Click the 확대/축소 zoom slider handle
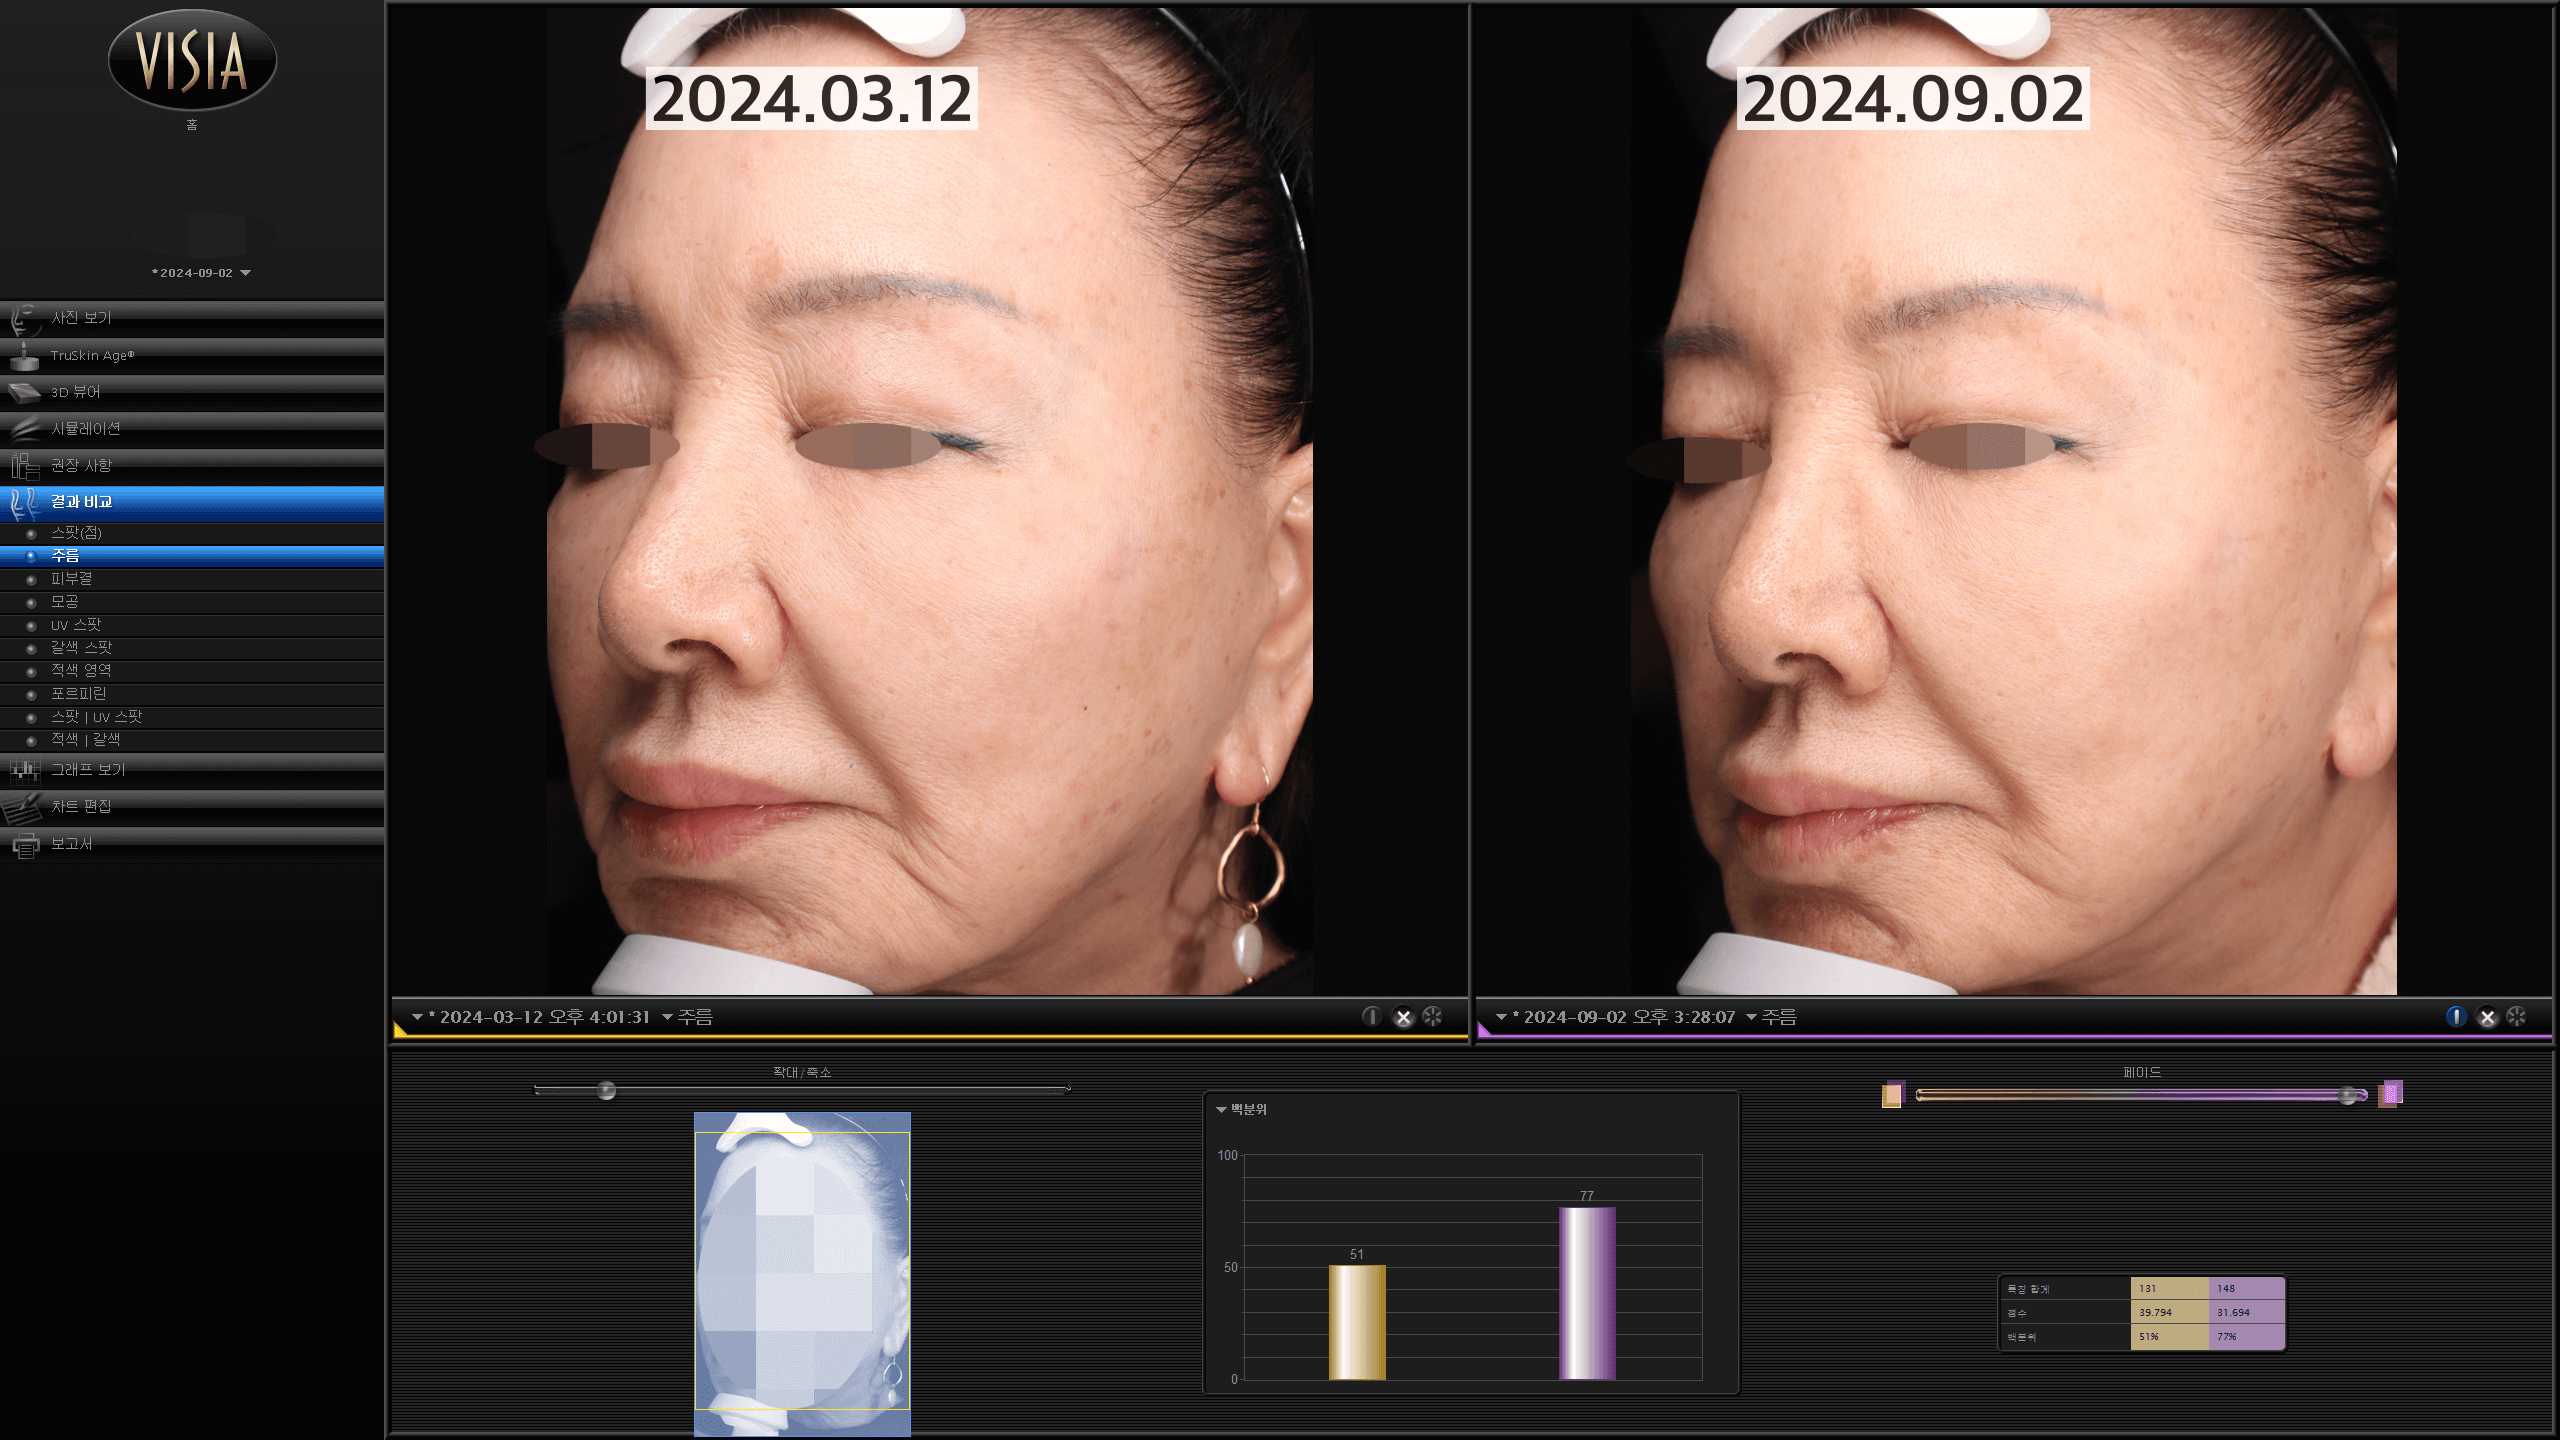The height and width of the screenshot is (1440, 2560). click(x=606, y=1090)
